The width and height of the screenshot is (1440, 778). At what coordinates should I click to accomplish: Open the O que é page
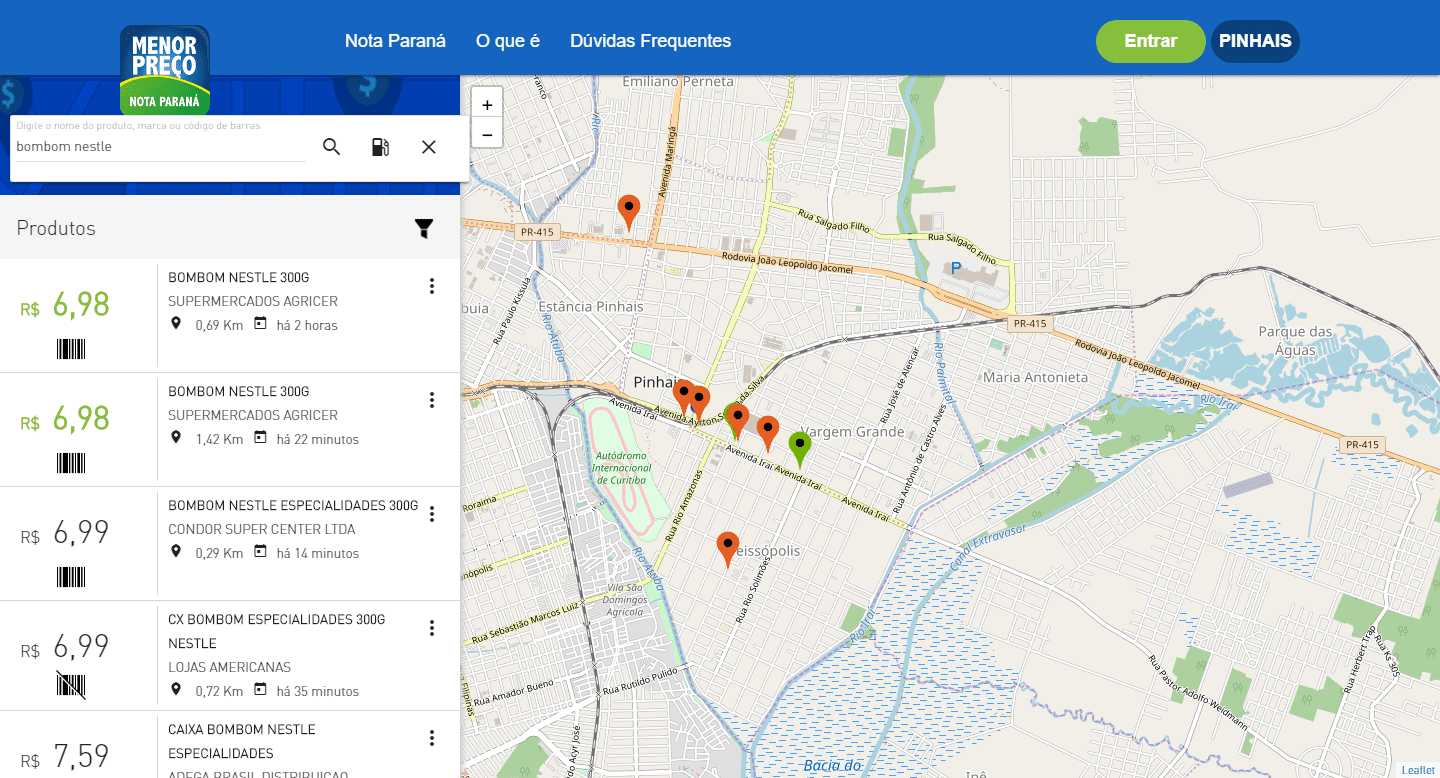click(x=508, y=41)
